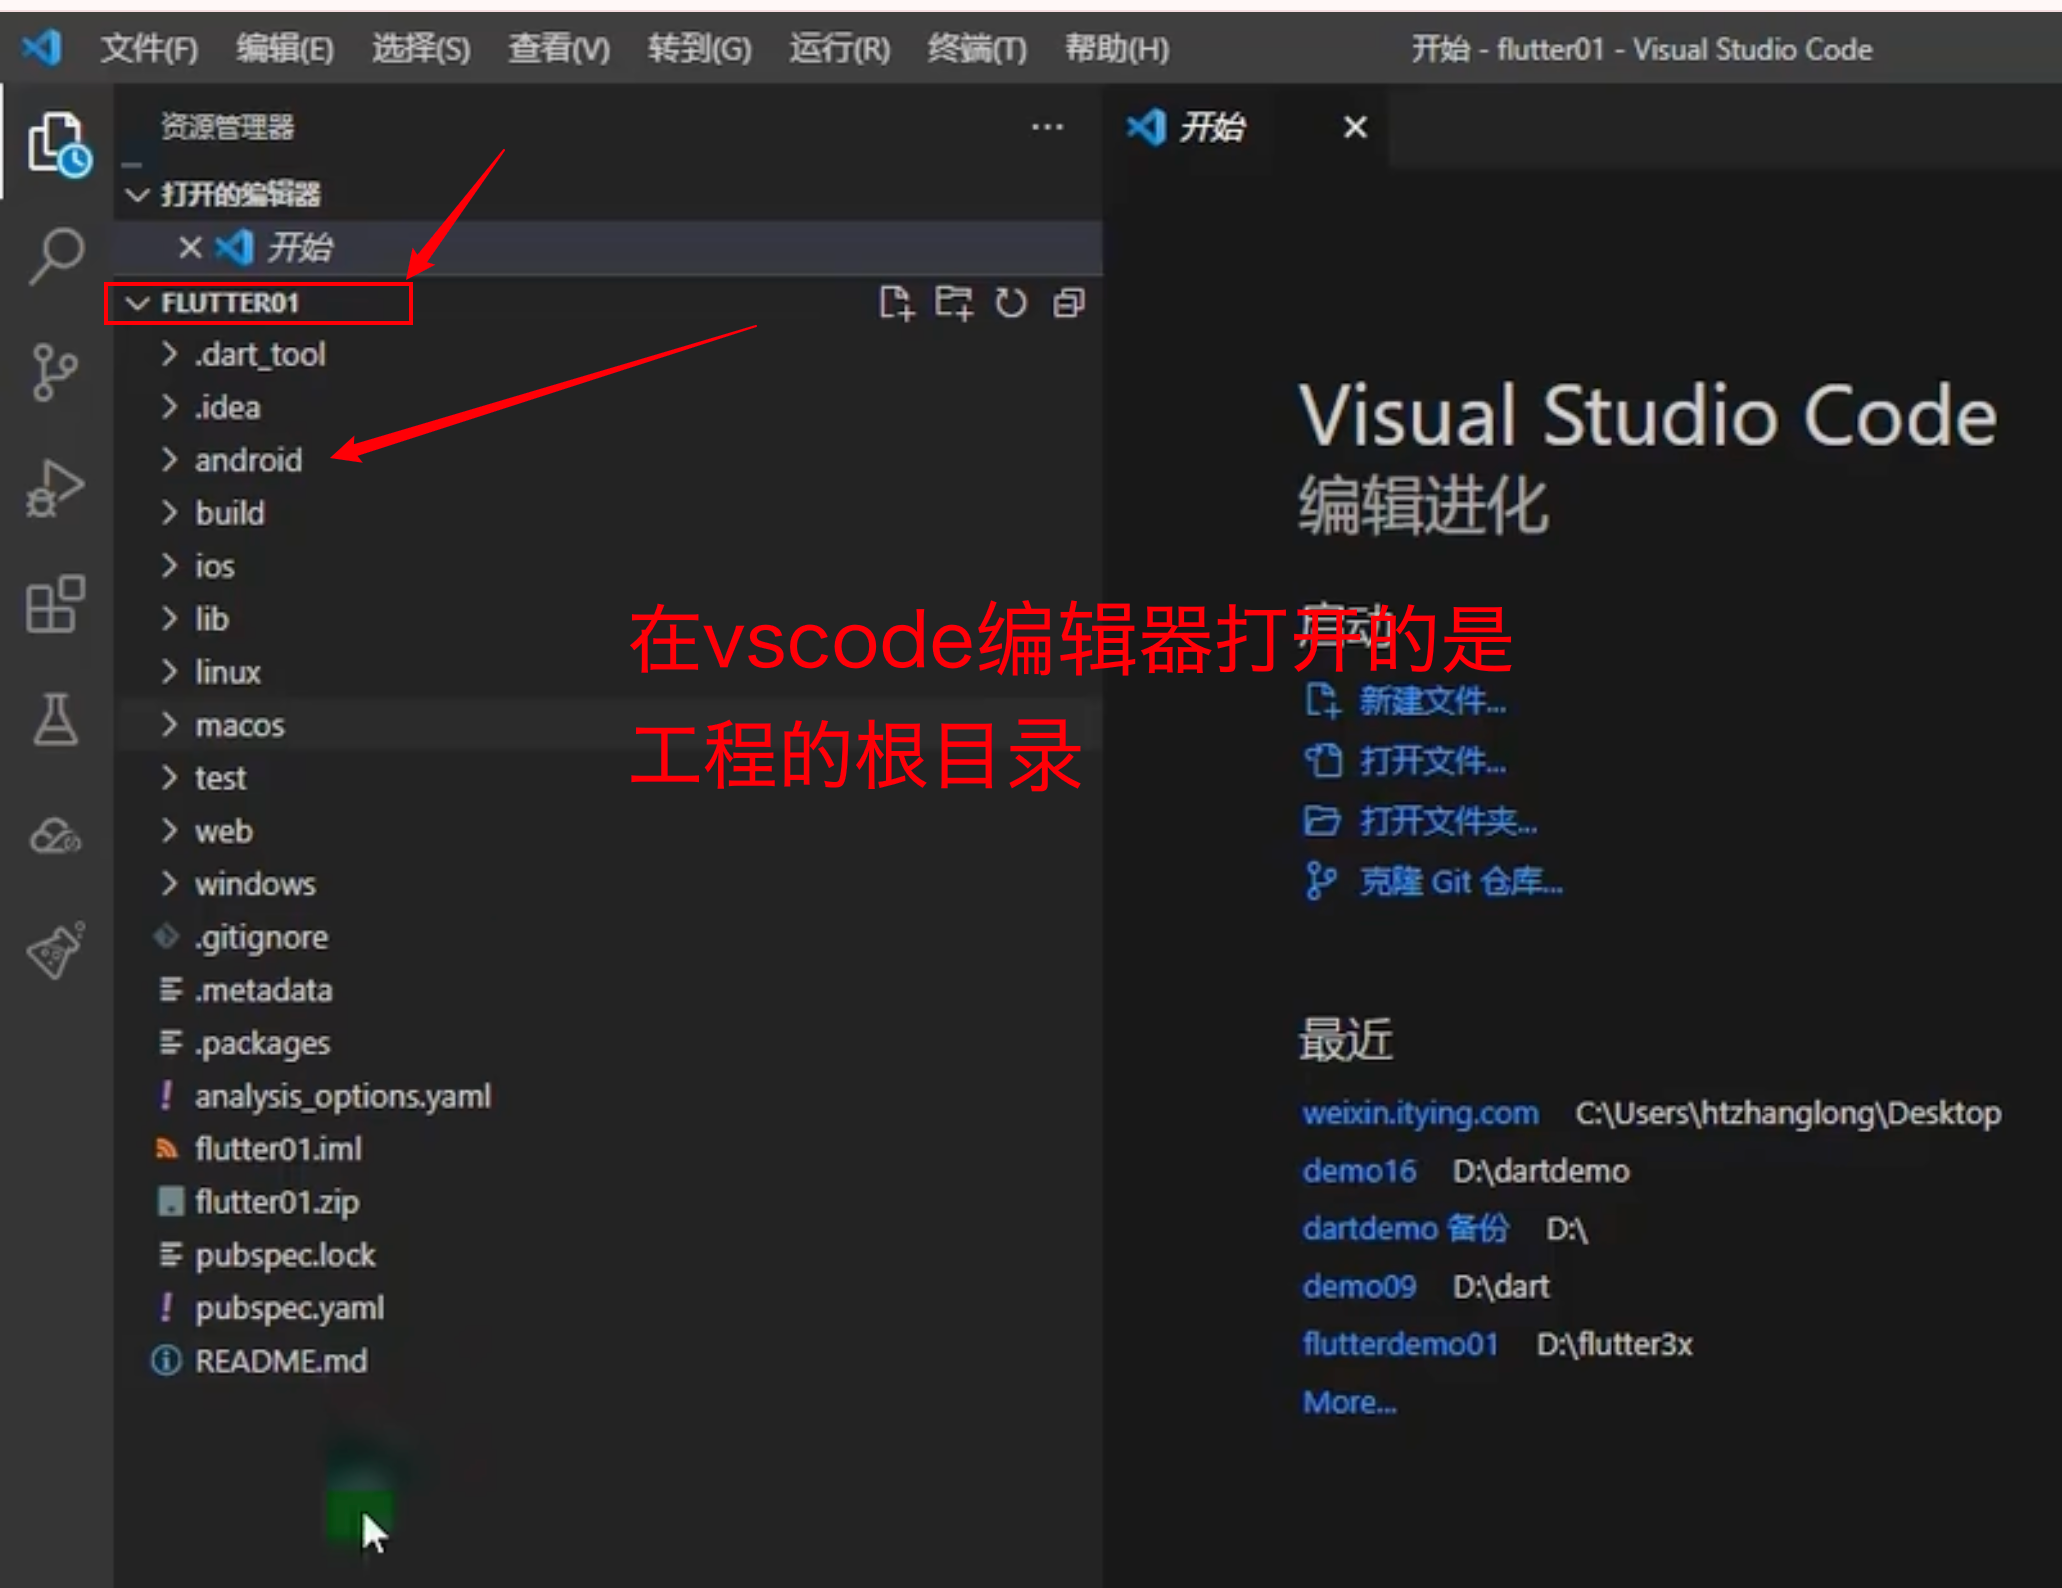The image size is (2062, 1588).
Task: Refresh the explorer with the circular arrow icon
Action: pos(1011,303)
